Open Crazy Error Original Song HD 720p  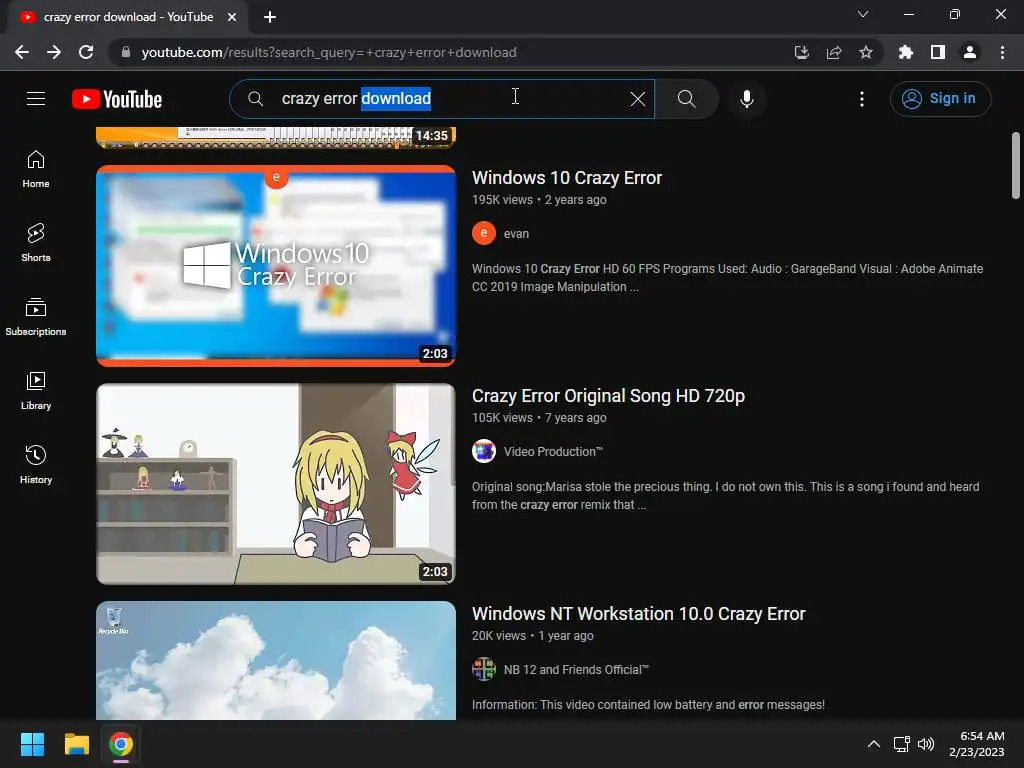(x=608, y=396)
